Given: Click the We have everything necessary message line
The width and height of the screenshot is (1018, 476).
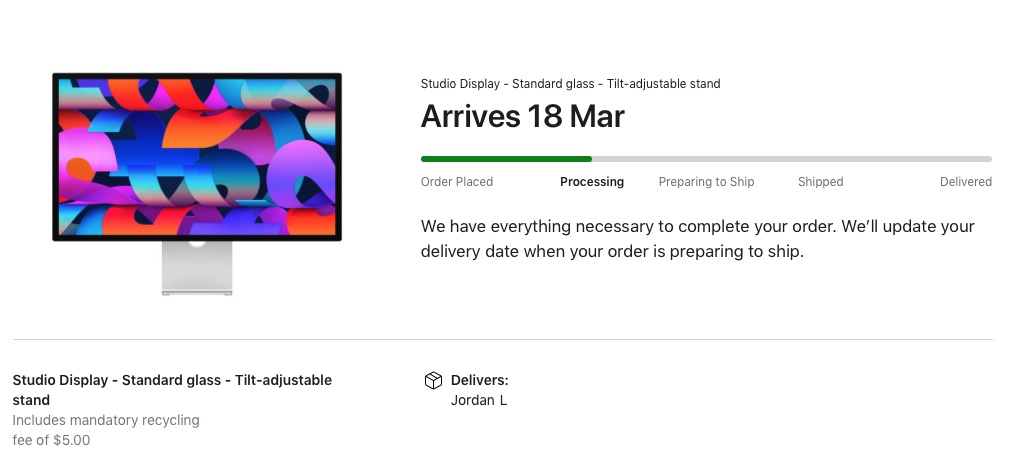Looking at the screenshot, I should pyautogui.click(x=697, y=227).
